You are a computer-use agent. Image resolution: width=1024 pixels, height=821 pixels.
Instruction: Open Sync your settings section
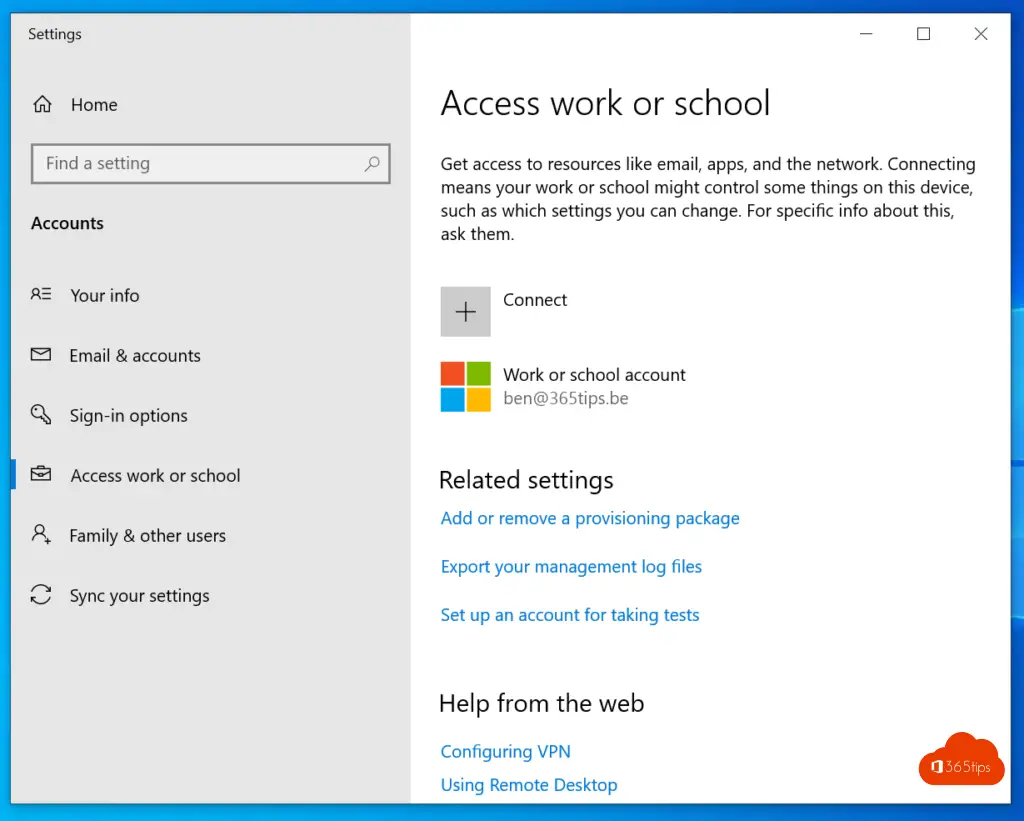pyautogui.click(x=140, y=596)
